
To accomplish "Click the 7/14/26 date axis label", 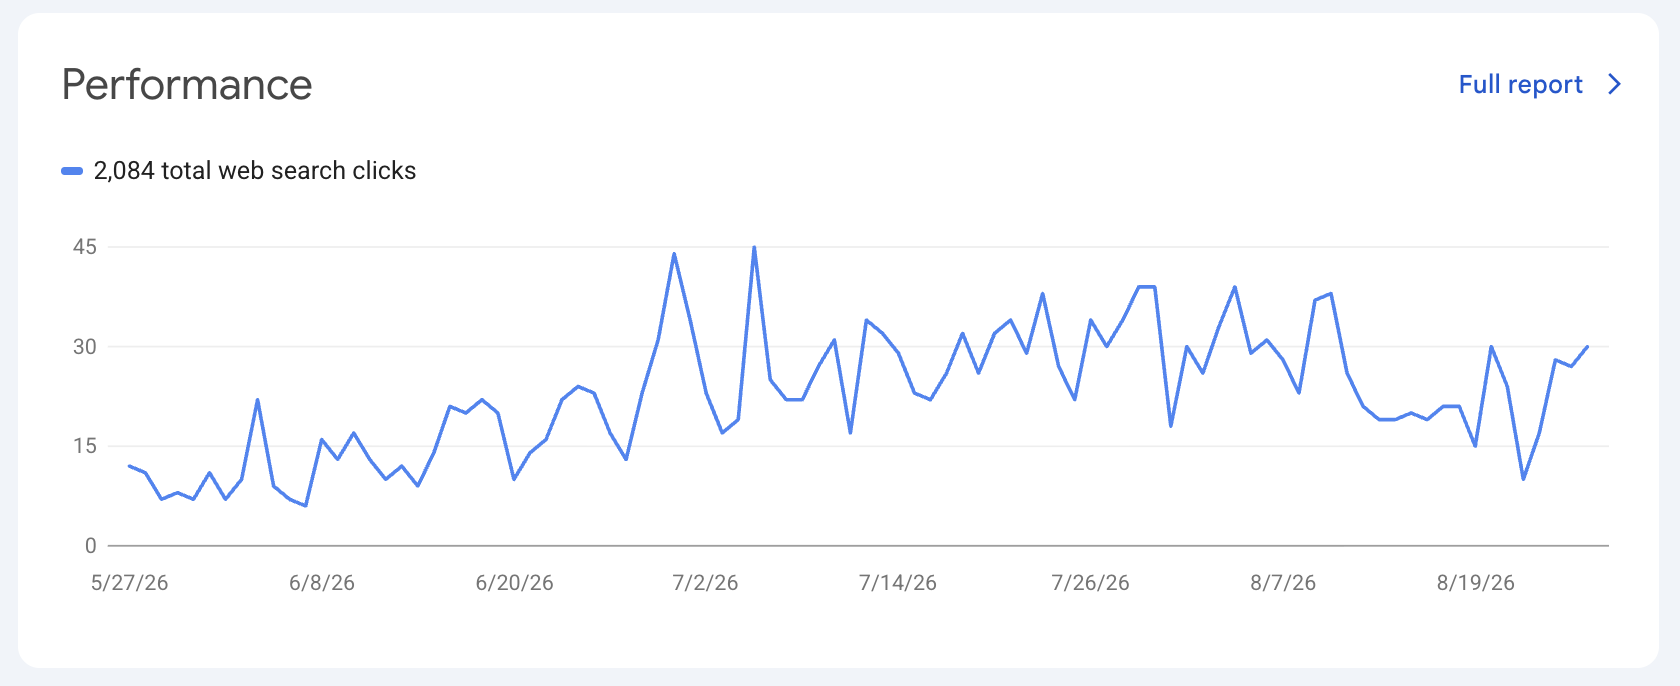I will click(x=898, y=583).
